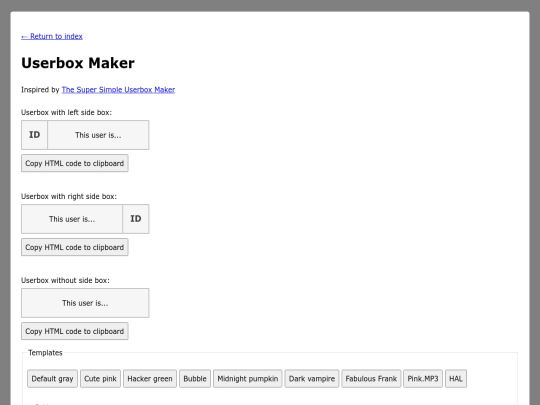Click the userbox preview without side box
This screenshot has width=540, height=405.
pos(85,303)
